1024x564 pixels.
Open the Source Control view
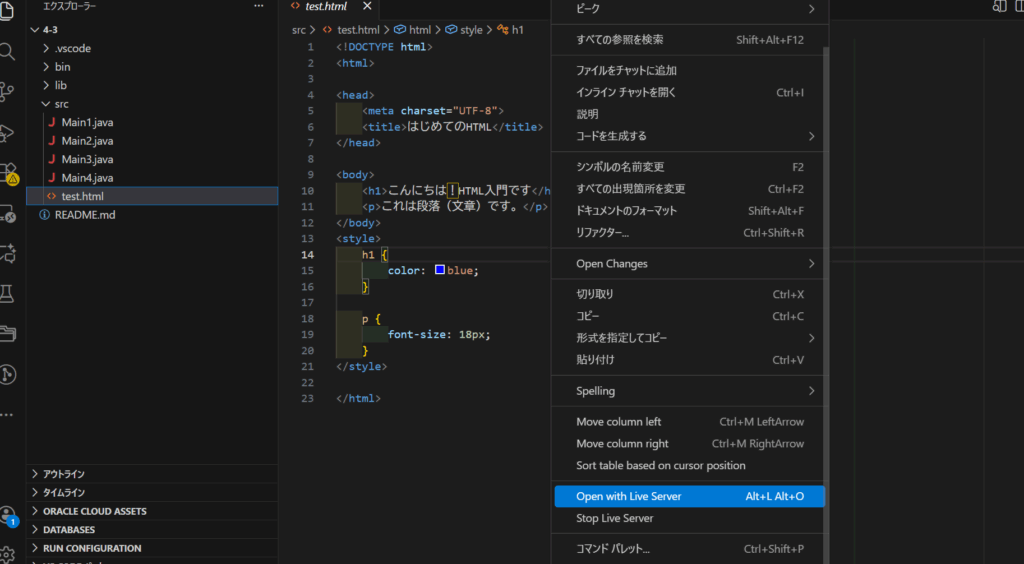(x=8, y=92)
